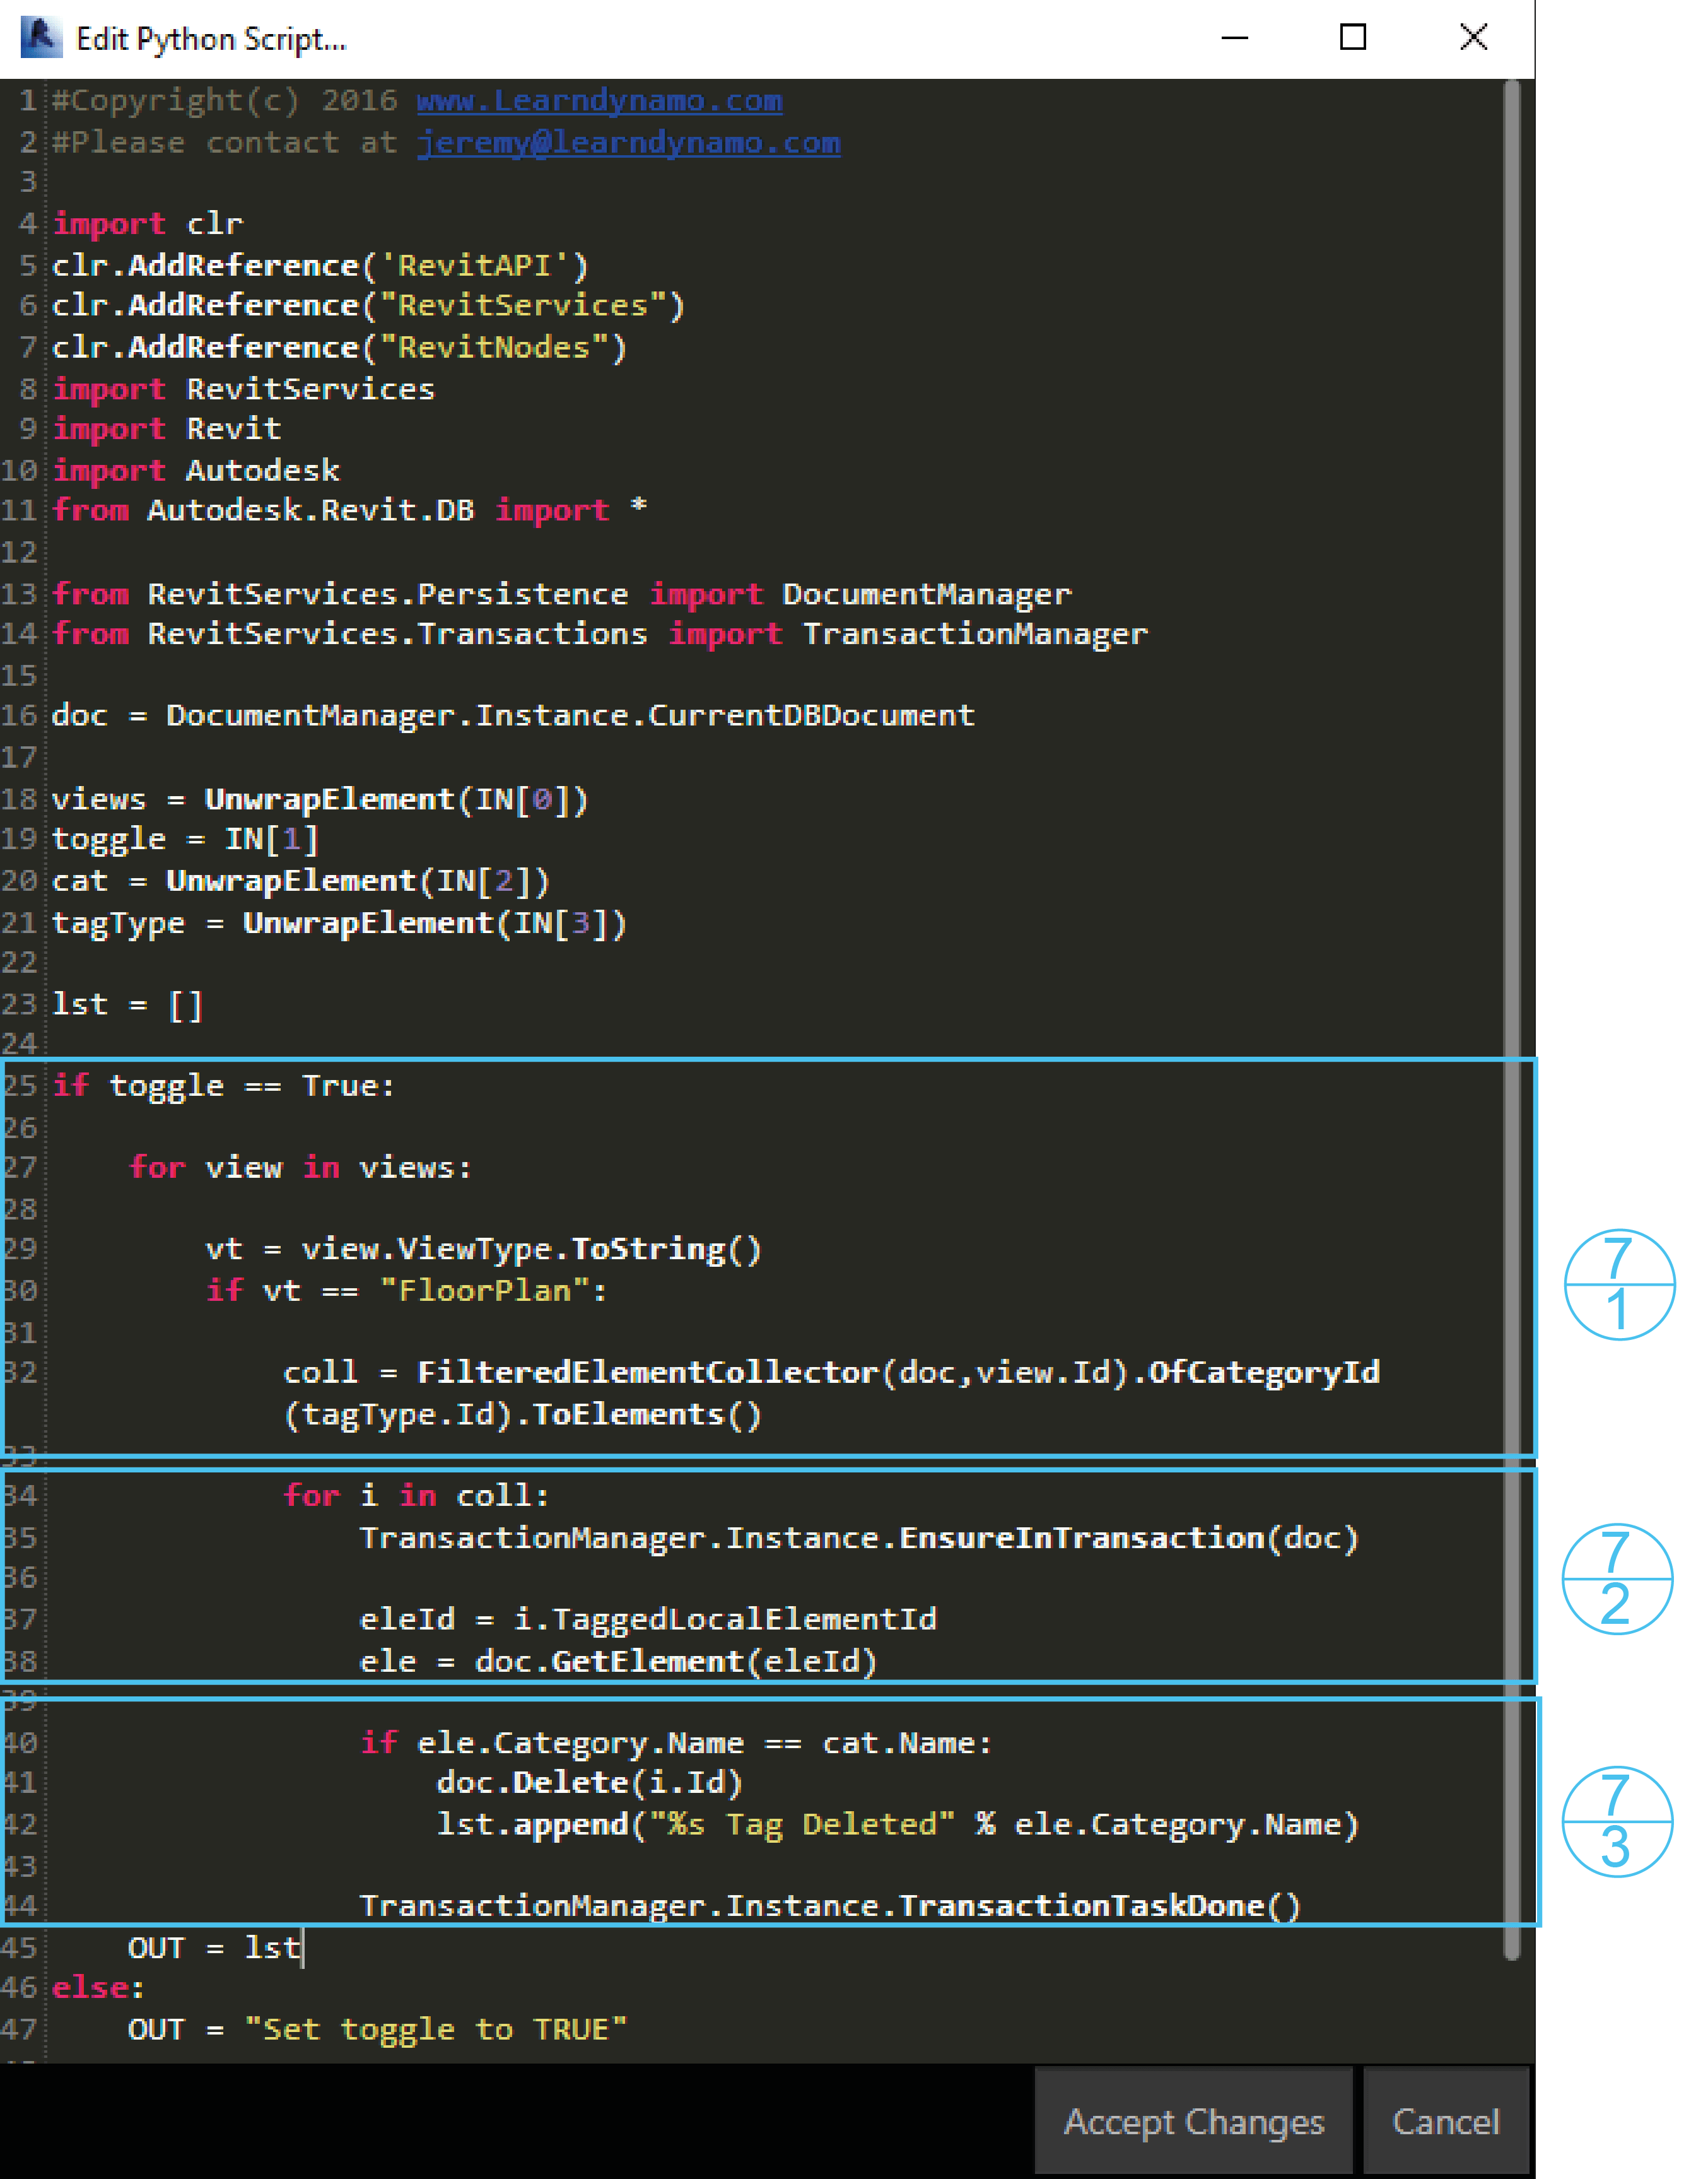Click line number 16 in the gutter
The width and height of the screenshot is (1708, 2179).
click(19, 716)
